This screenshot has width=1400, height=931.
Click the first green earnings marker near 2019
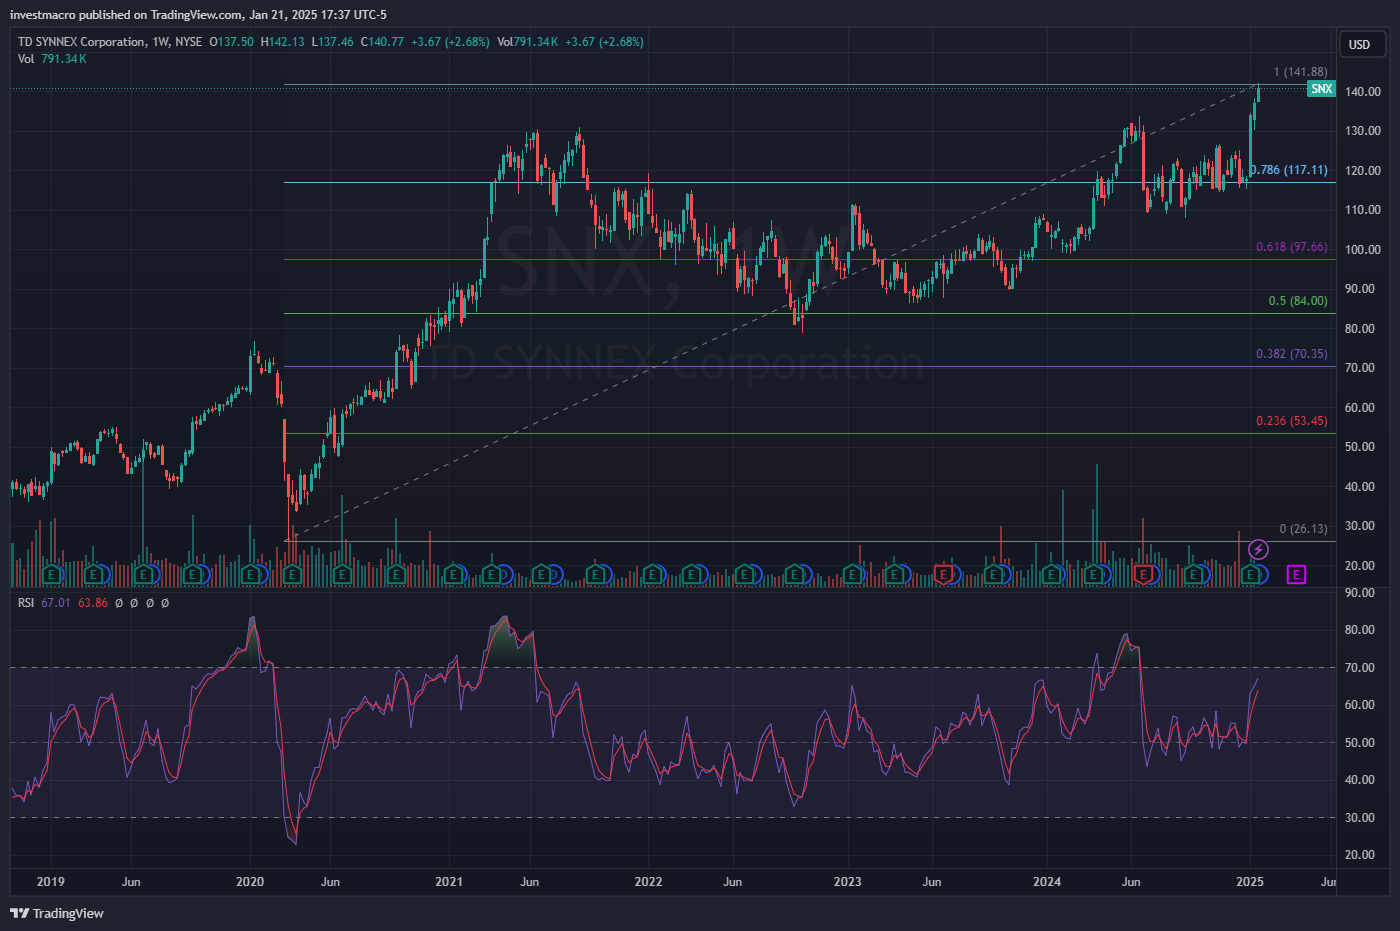pos(52,574)
